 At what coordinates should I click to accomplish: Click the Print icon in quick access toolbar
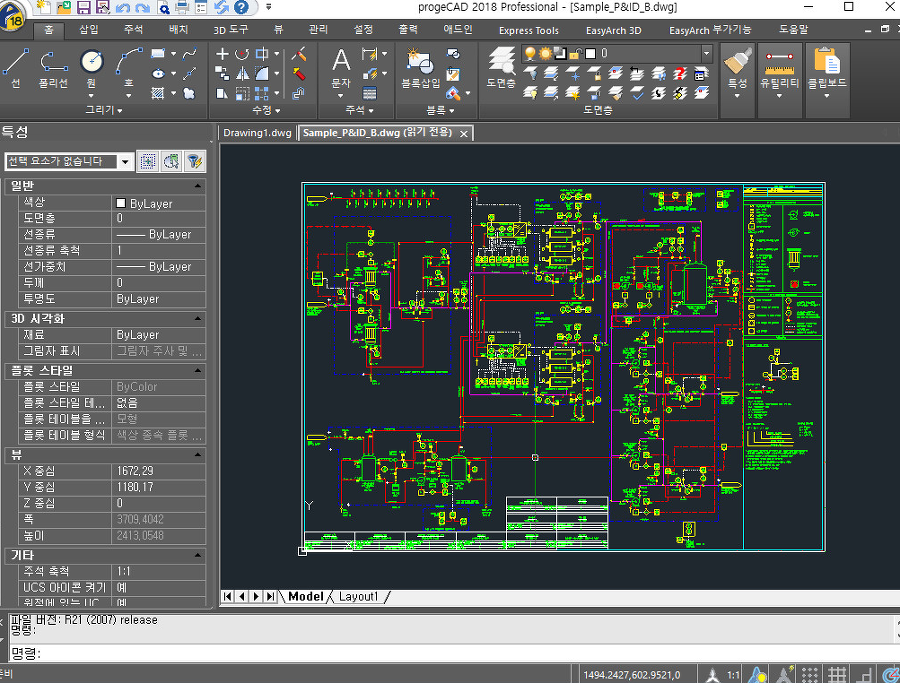(x=182, y=7)
